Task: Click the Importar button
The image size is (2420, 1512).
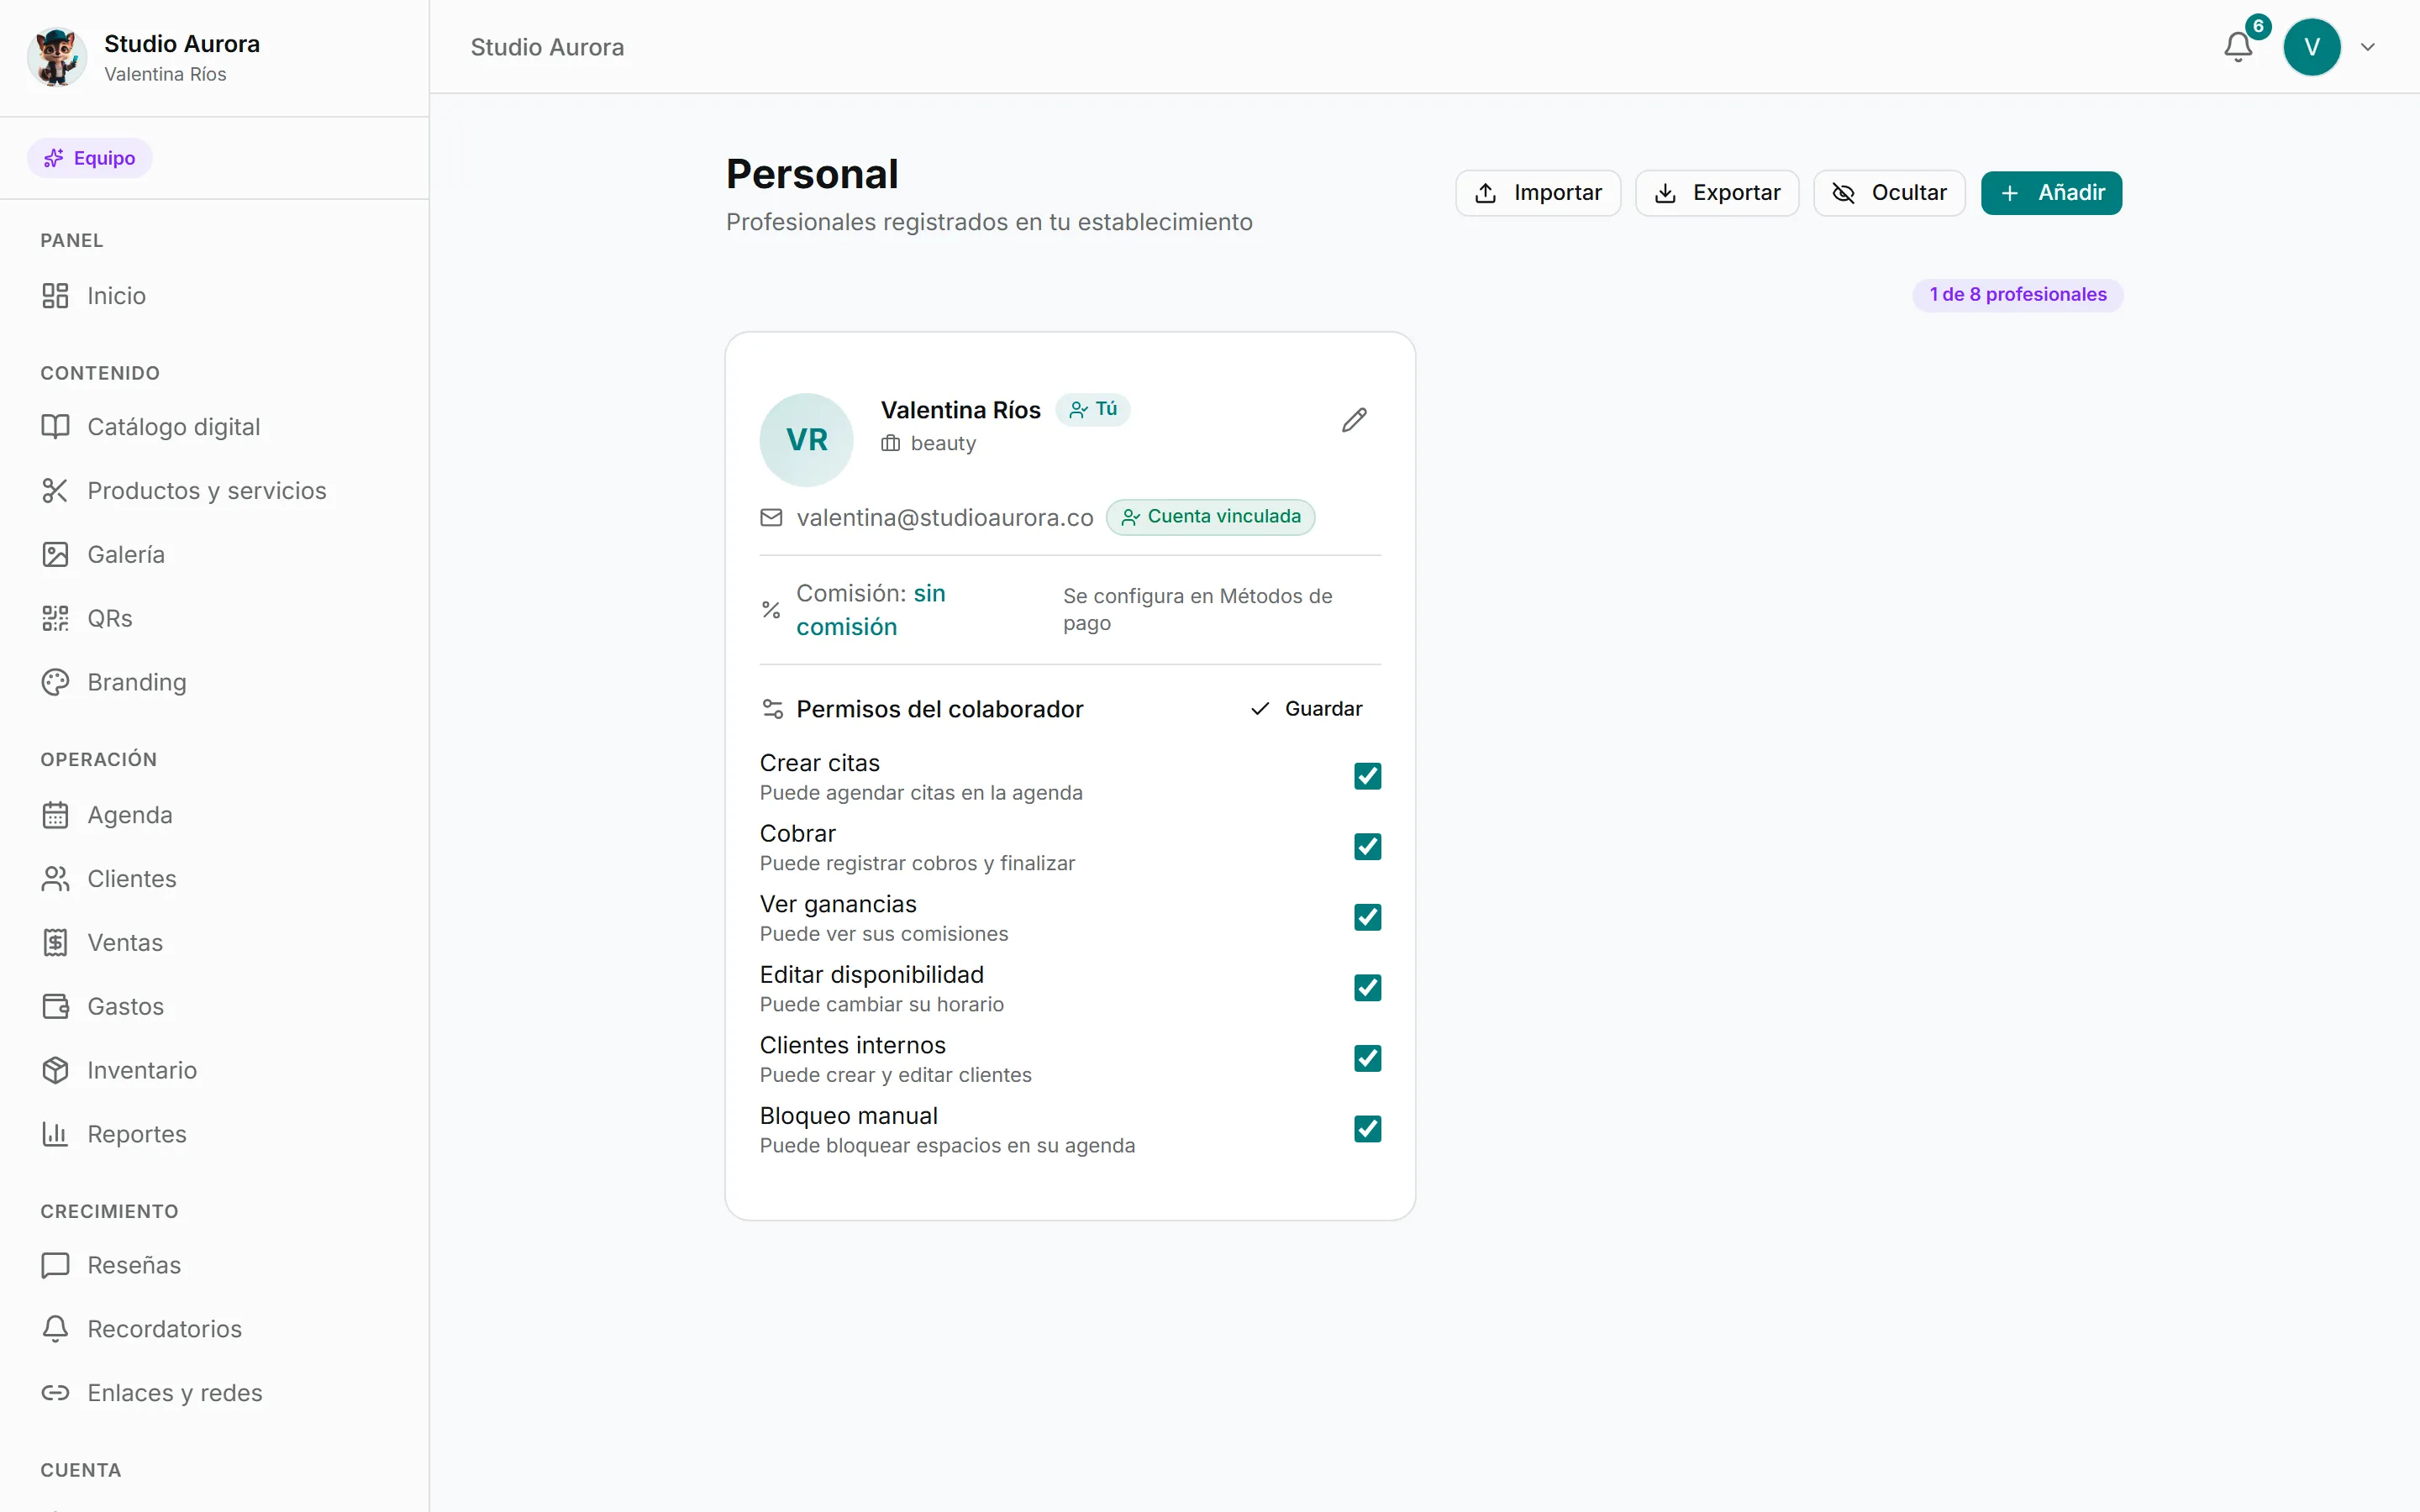Action: (x=1538, y=193)
